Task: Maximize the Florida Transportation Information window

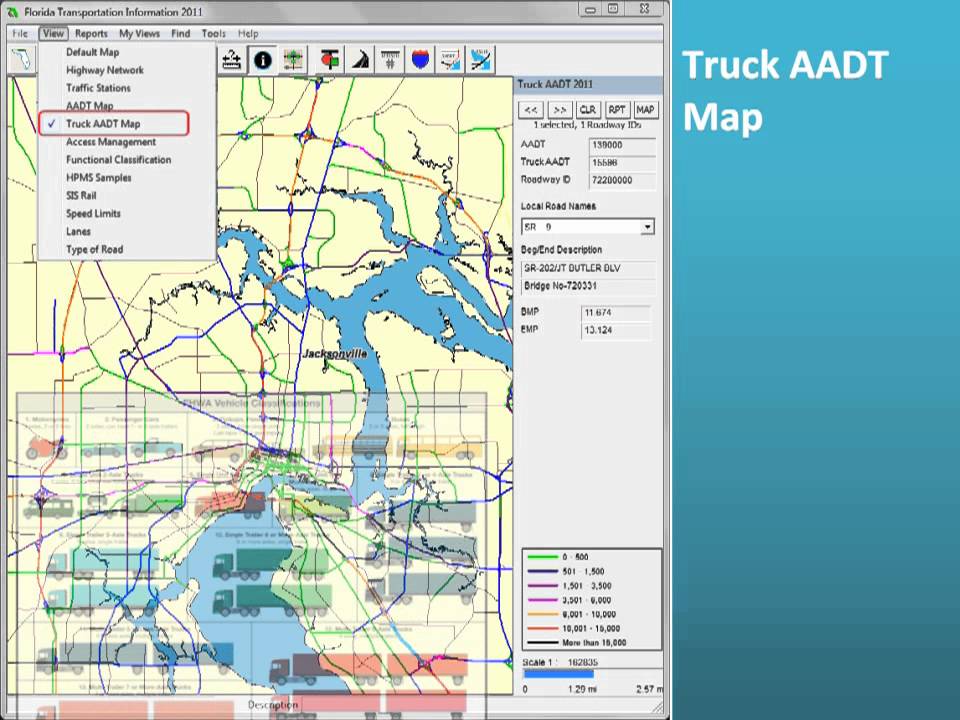Action: 613,9
